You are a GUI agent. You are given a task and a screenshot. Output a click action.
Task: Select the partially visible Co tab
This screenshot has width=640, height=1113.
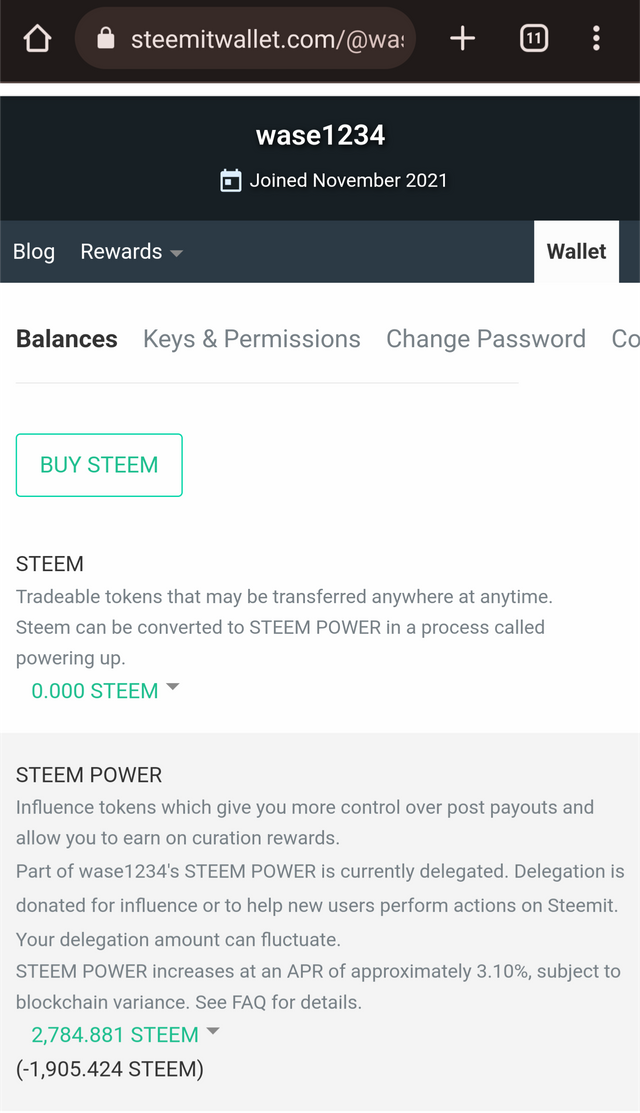pos(625,339)
